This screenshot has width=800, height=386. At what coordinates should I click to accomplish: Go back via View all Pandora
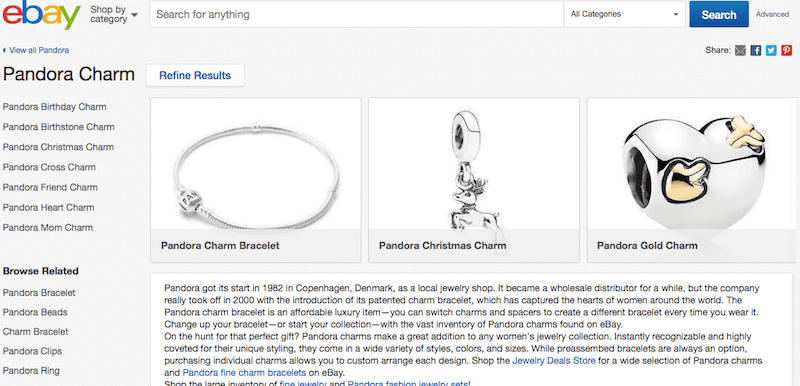point(36,50)
